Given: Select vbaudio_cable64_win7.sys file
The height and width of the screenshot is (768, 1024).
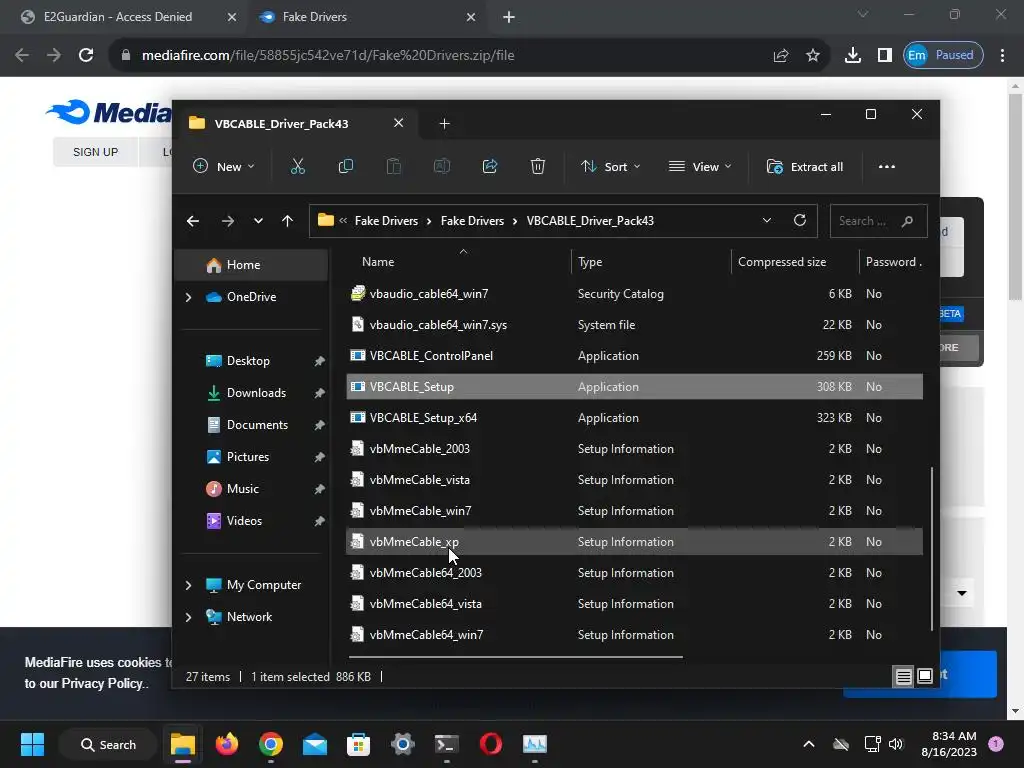Looking at the screenshot, I should click(x=634, y=325).
